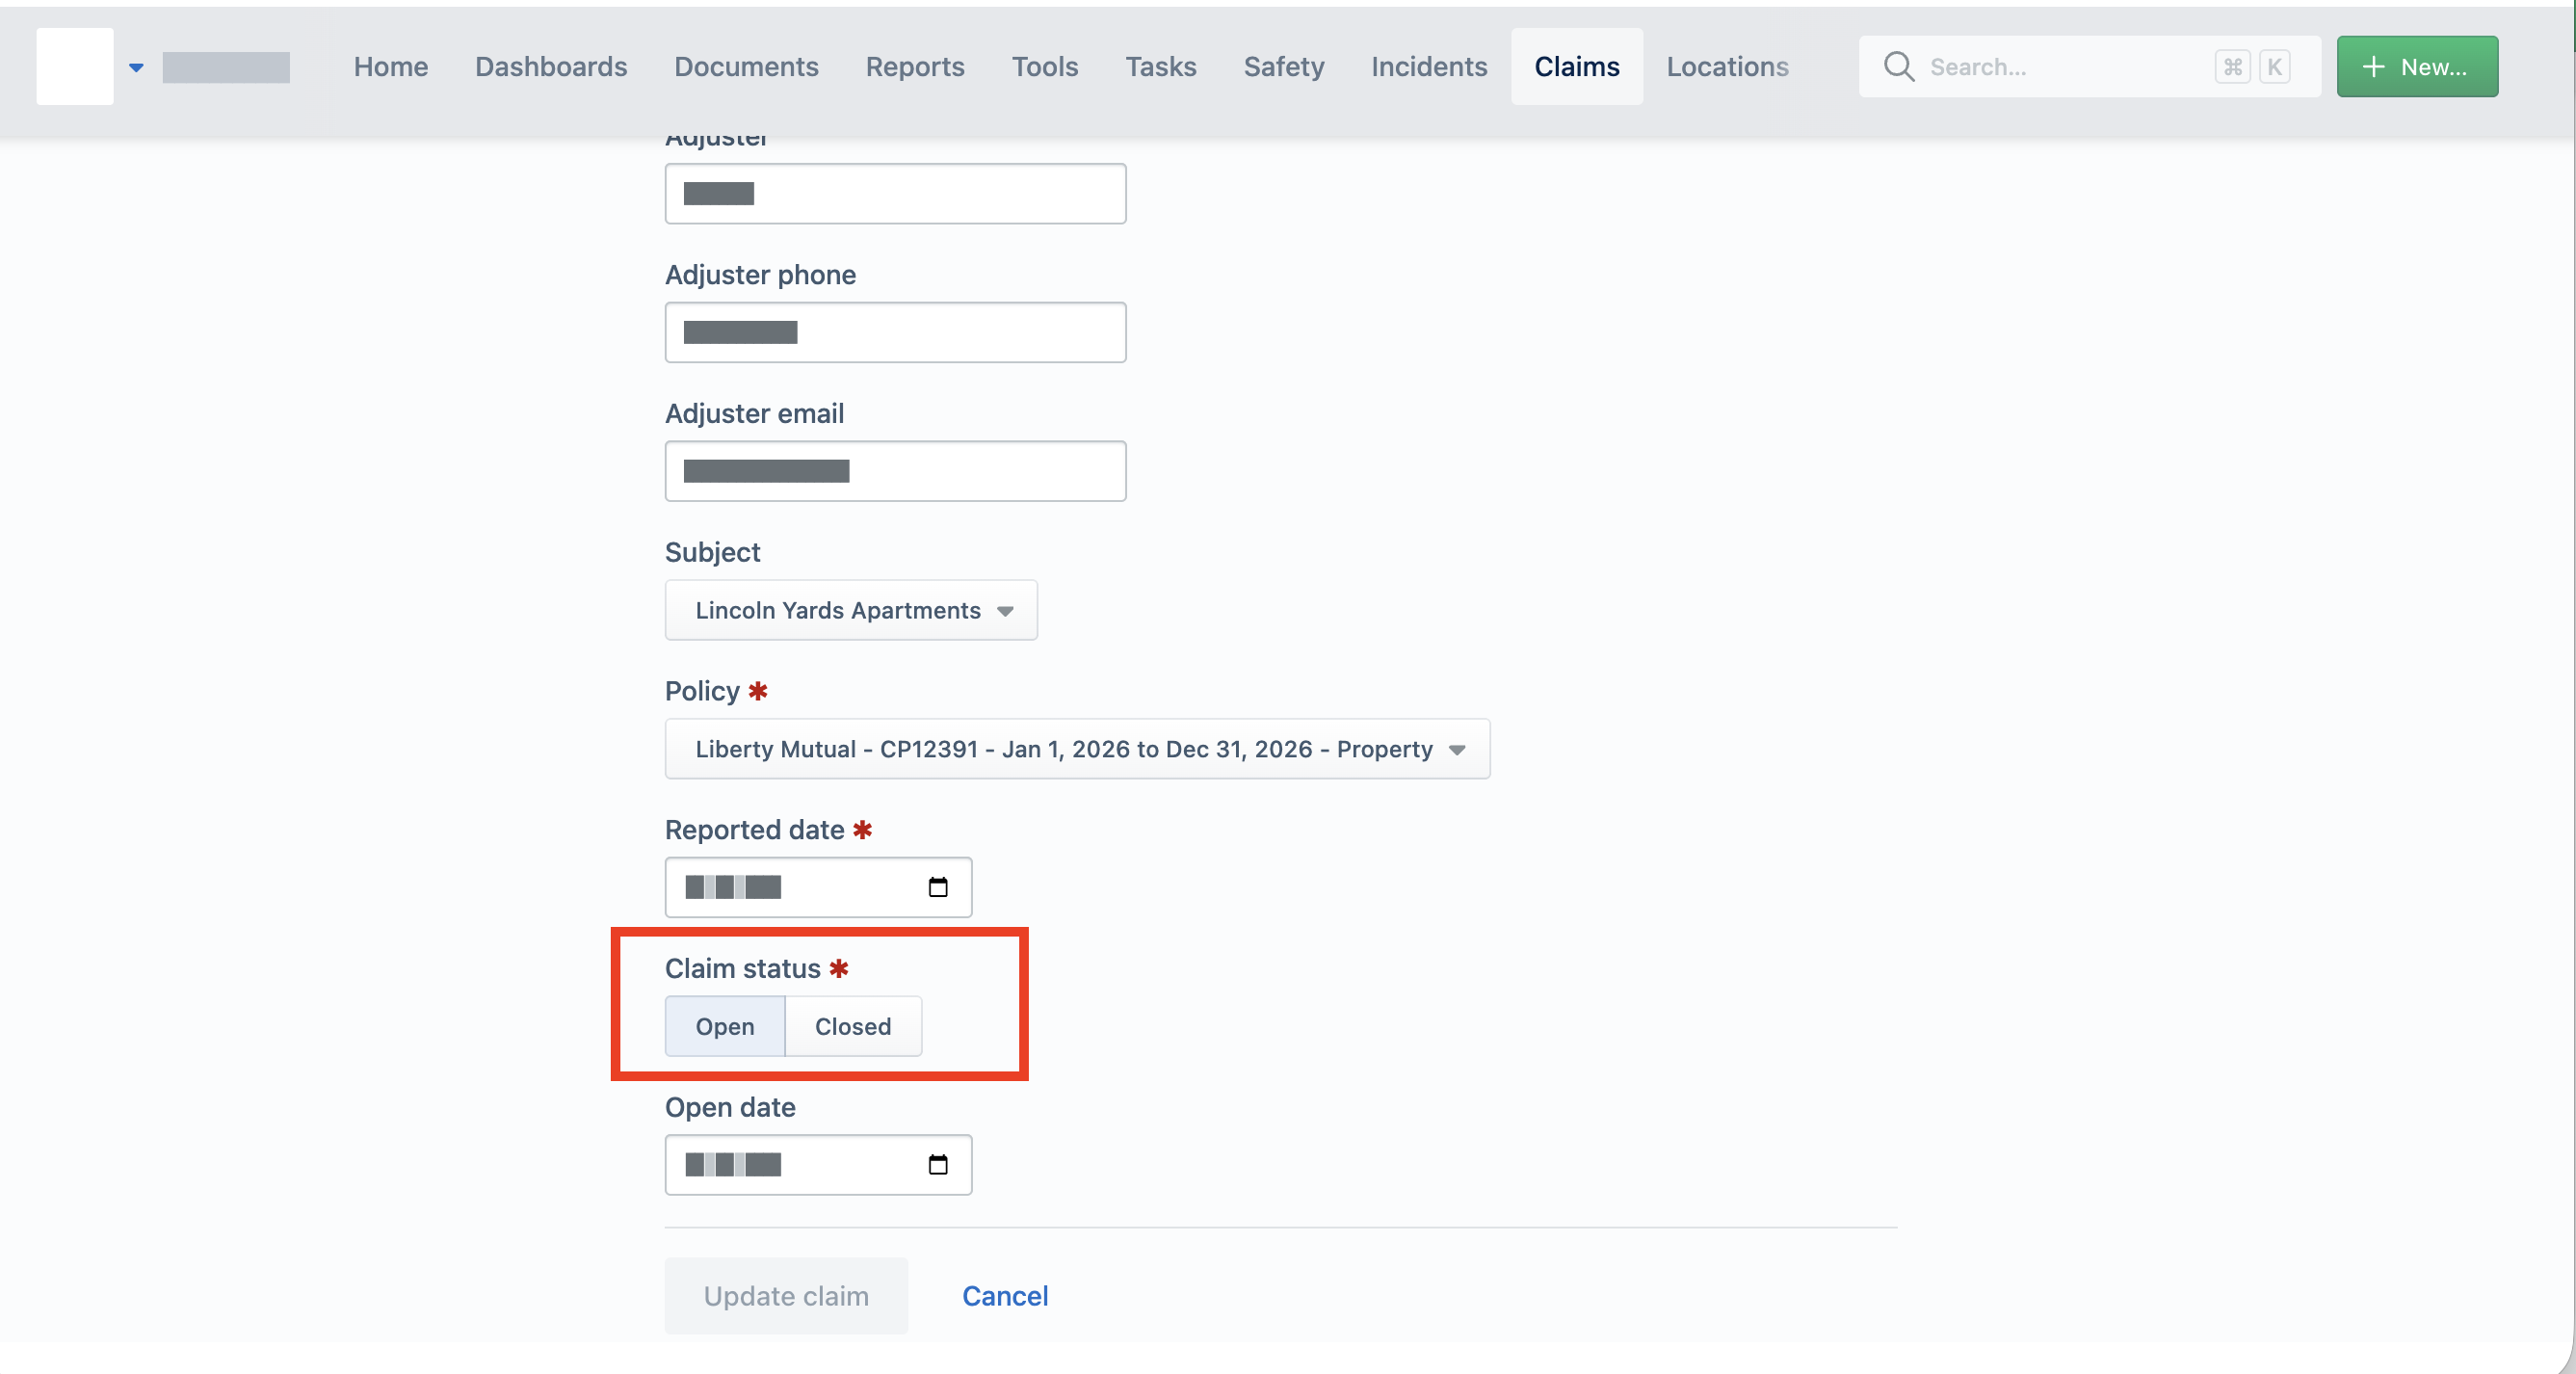
Task: Click the Adjuster phone input field
Action: [x=895, y=332]
